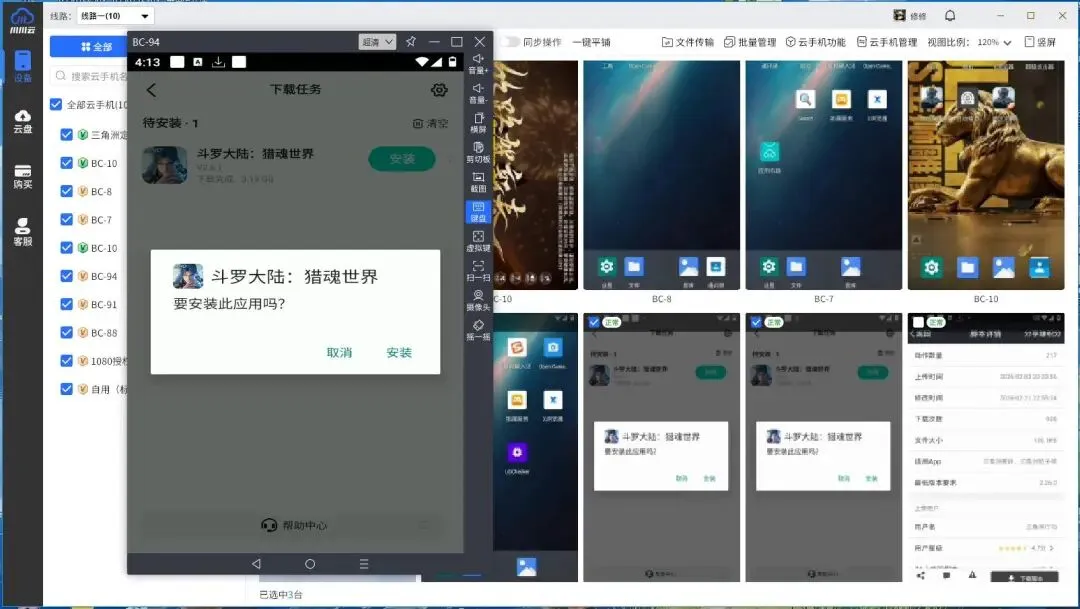Open the 超清 quality dropdown in BC-94
1080x609 pixels.
pyautogui.click(x=377, y=42)
